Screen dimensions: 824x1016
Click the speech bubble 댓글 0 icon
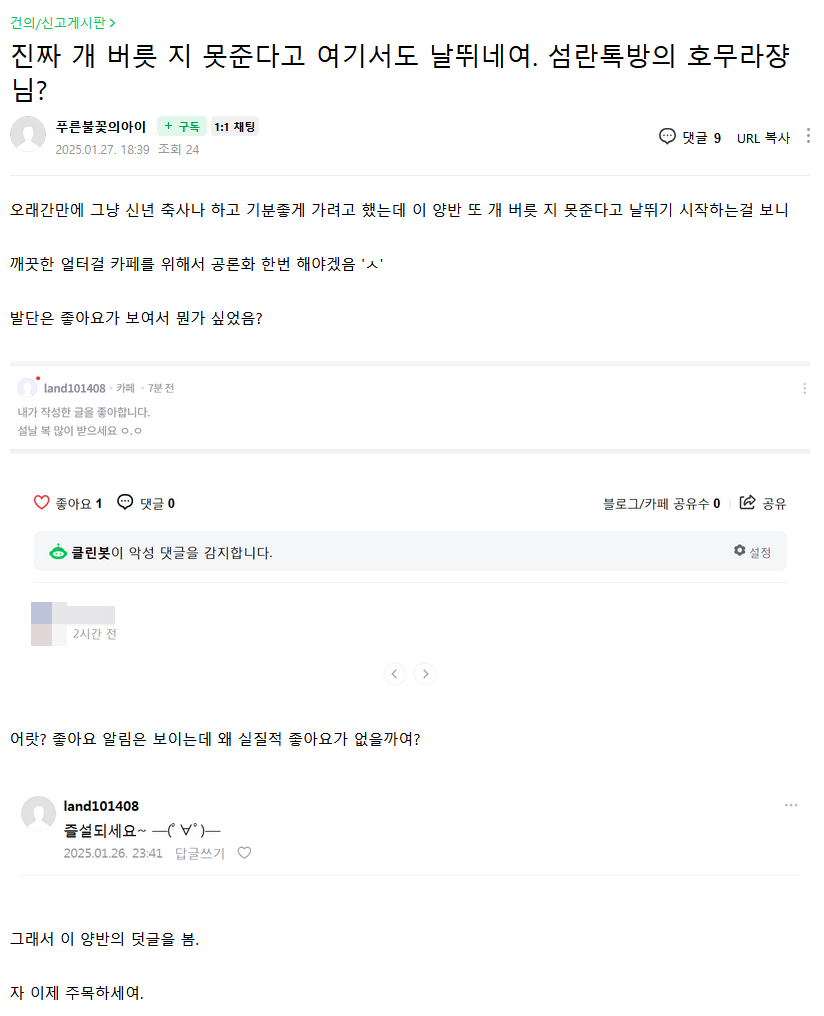click(125, 503)
